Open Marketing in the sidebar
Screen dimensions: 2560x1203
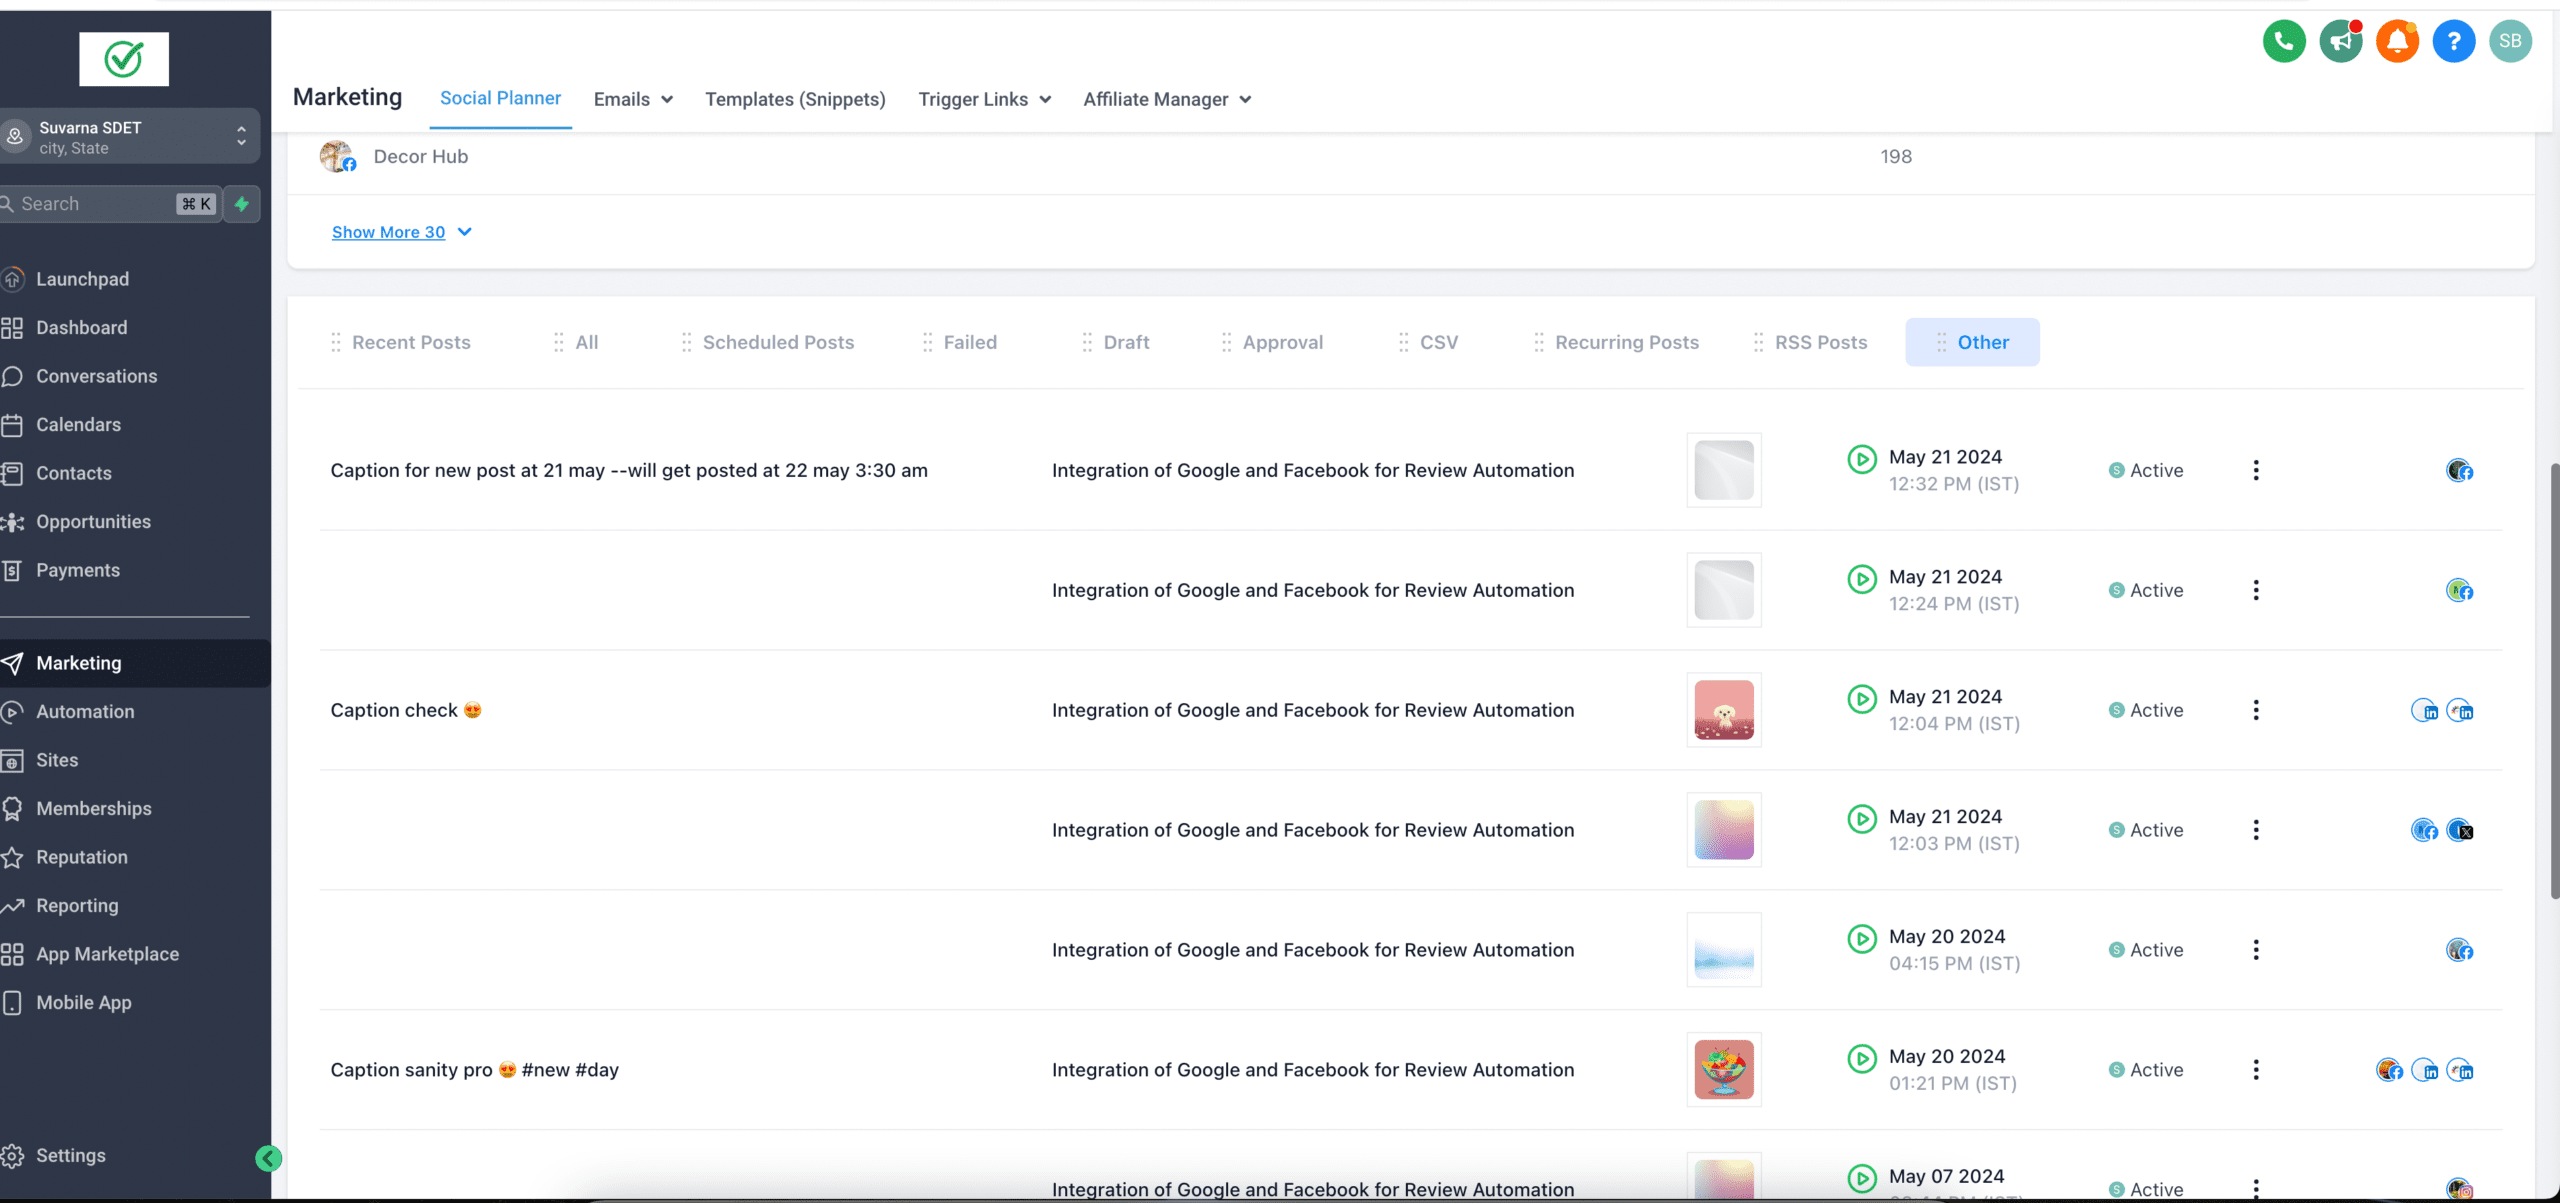pyautogui.click(x=135, y=663)
